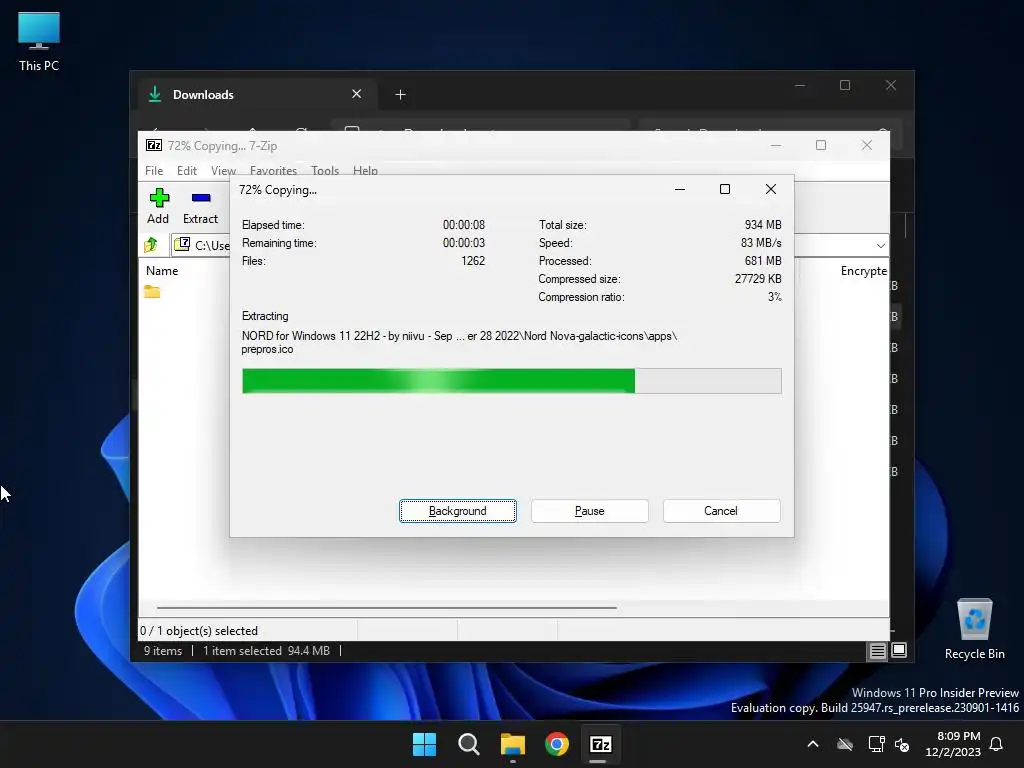Click the '83 MB/s' speed value

(761, 243)
